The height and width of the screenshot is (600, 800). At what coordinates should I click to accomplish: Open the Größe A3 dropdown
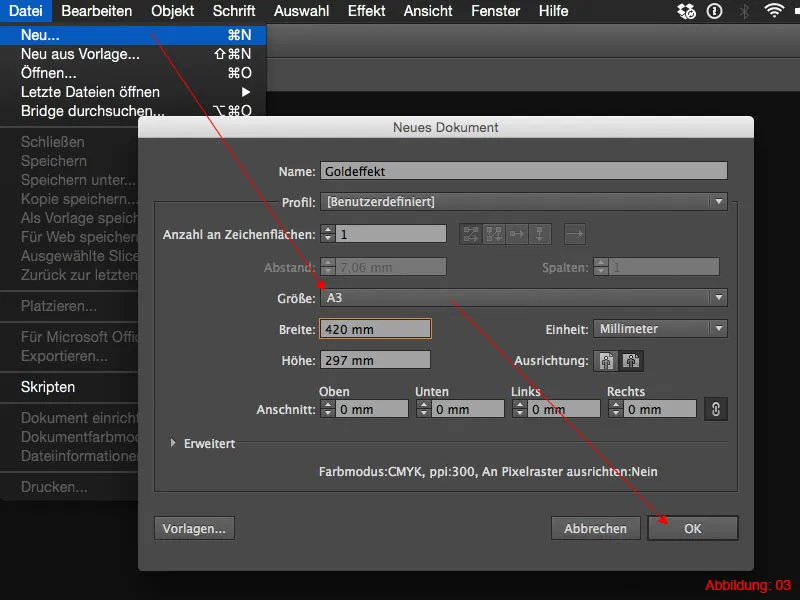523,297
